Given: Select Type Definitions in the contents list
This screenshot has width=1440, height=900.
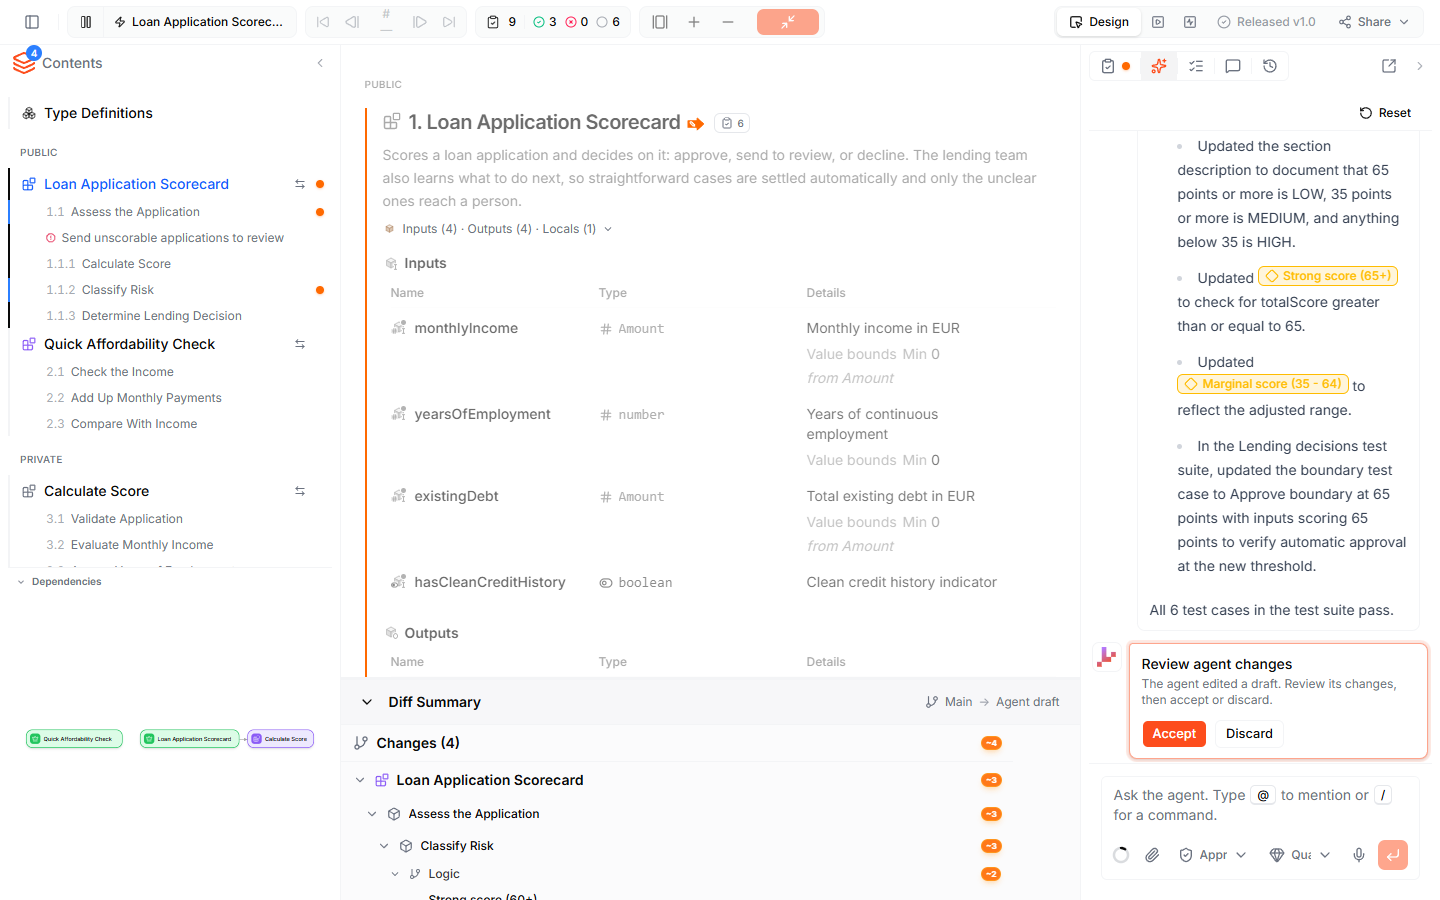Looking at the screenshot, I should pyautogui.click(x=98, y=113).
